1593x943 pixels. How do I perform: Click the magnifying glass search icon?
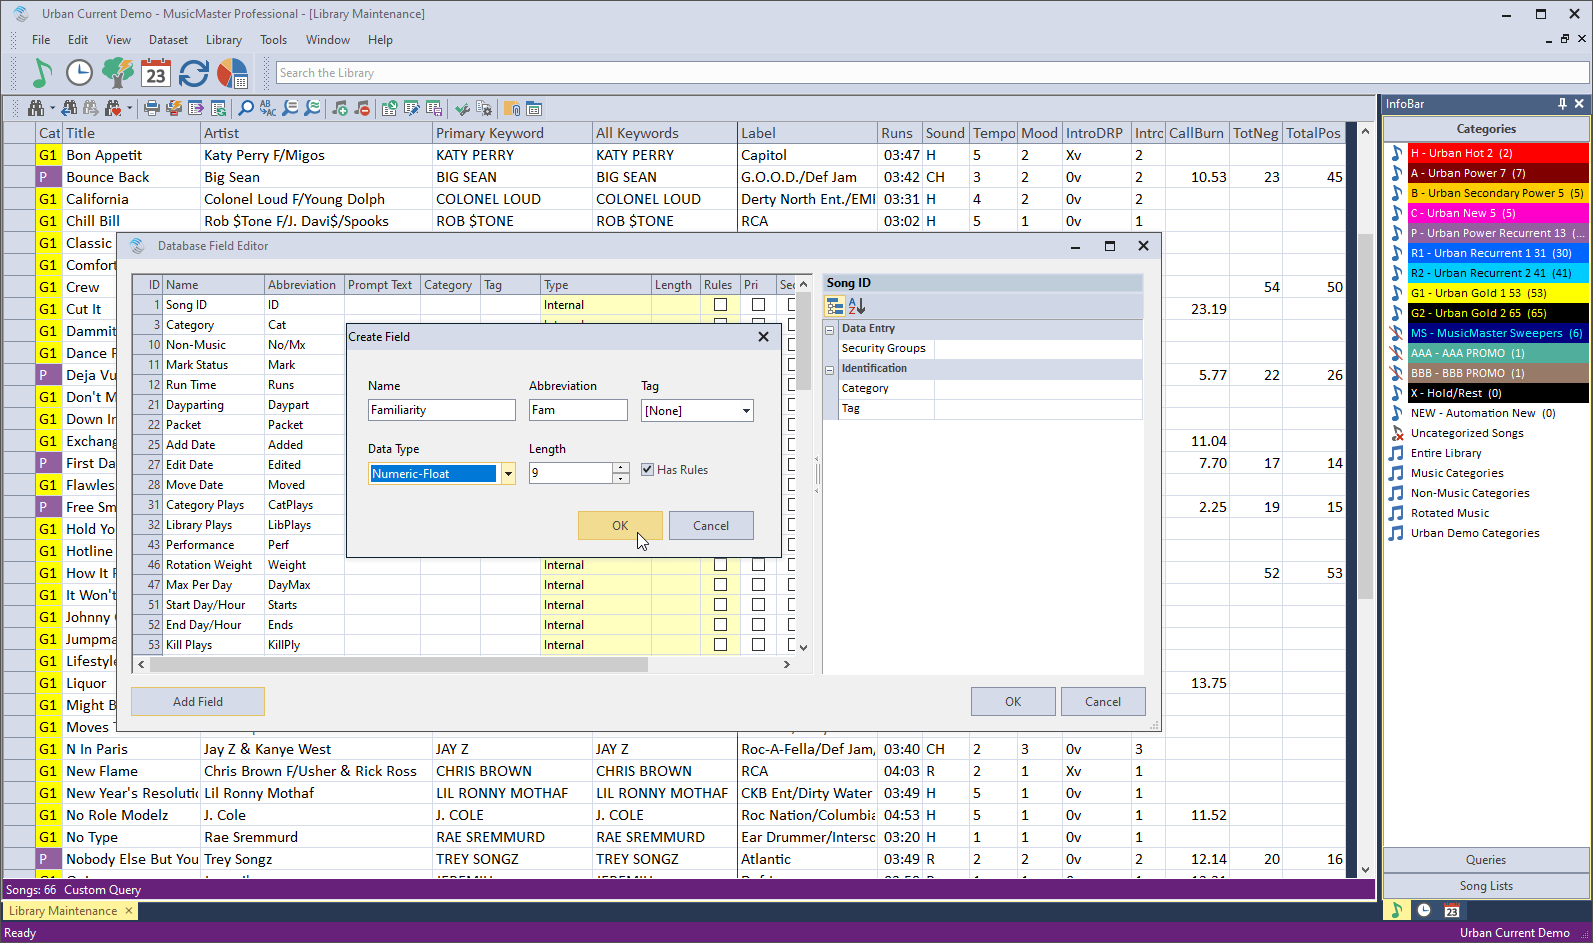(246, 108)
